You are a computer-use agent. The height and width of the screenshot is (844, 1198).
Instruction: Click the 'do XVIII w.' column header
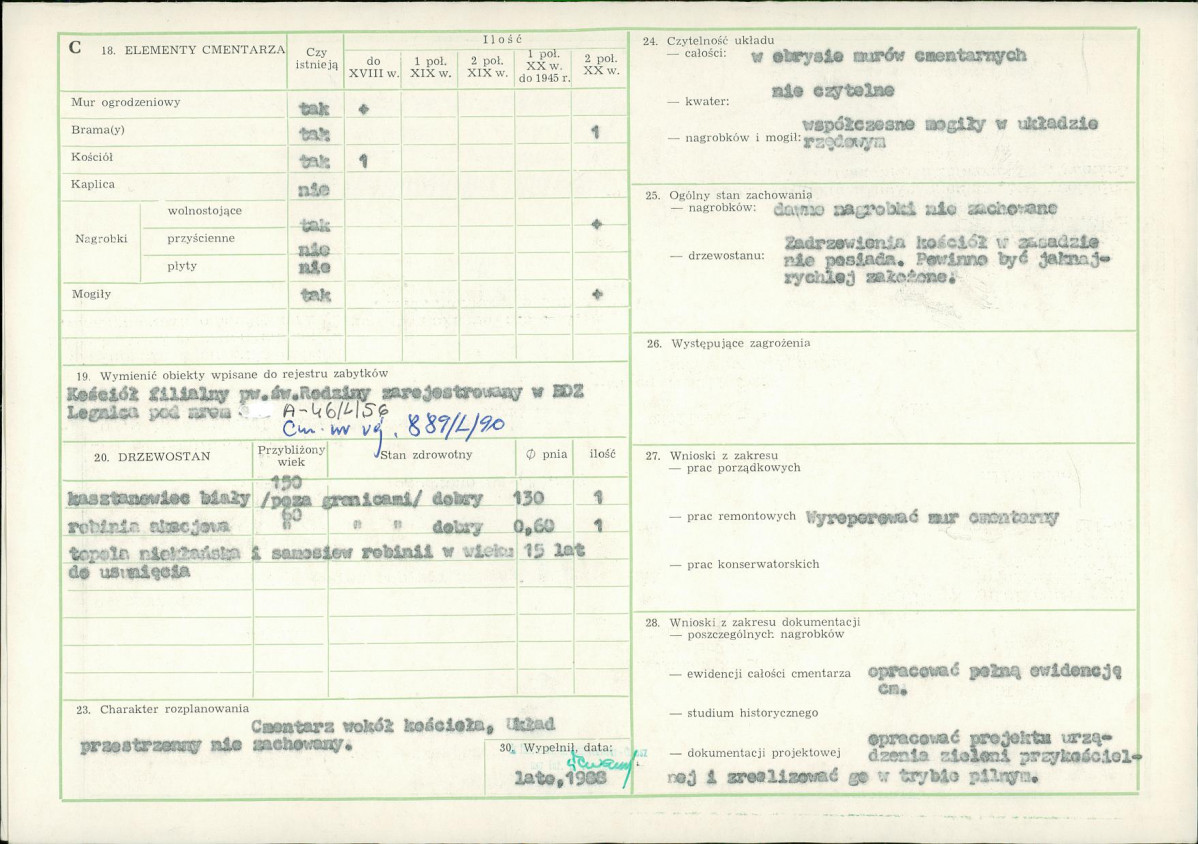tap(372, 67)
